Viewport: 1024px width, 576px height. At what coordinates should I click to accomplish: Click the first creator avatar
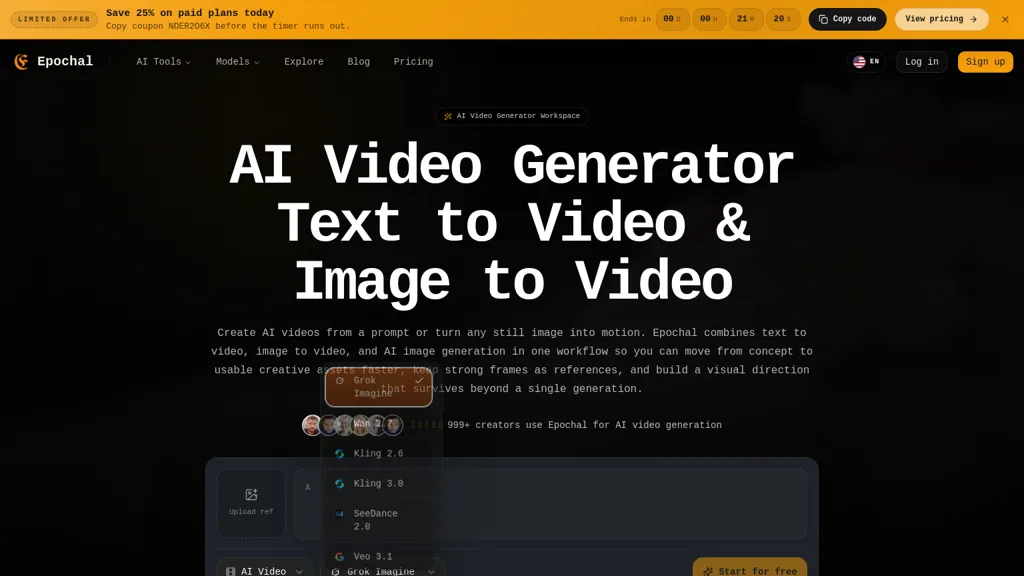click(312, 424)
